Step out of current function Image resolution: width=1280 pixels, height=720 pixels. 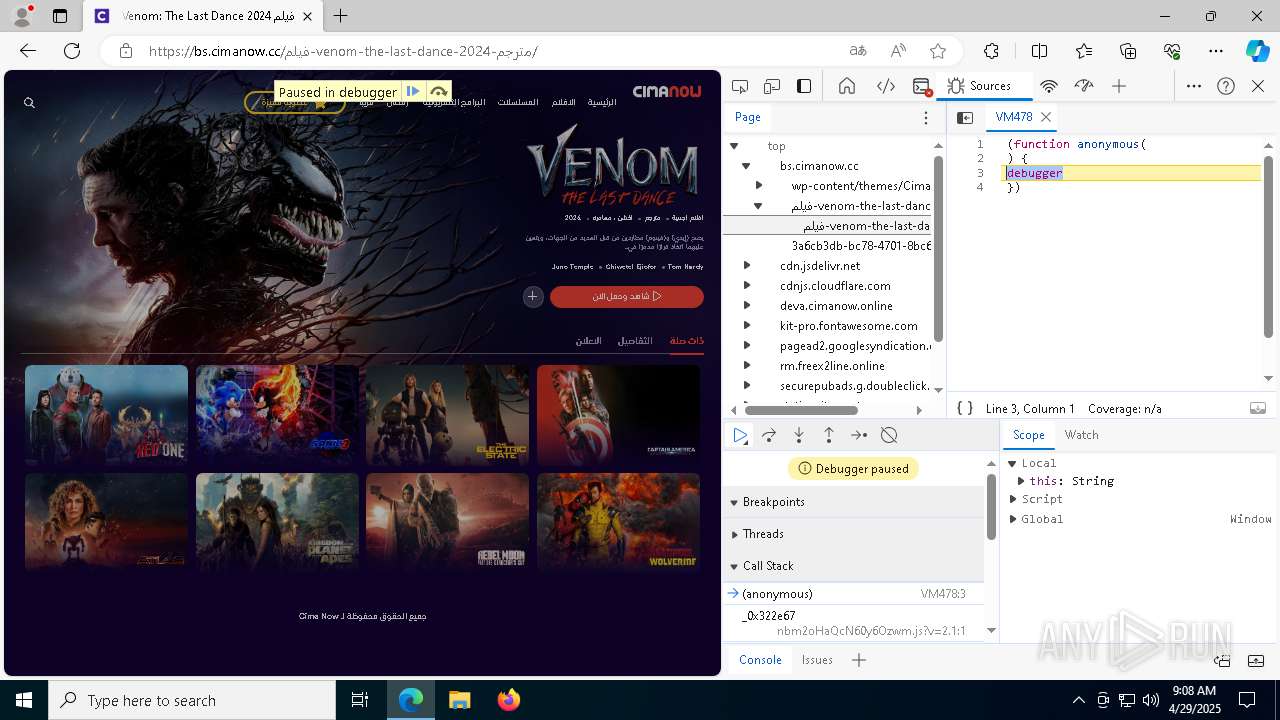[829, 435]
